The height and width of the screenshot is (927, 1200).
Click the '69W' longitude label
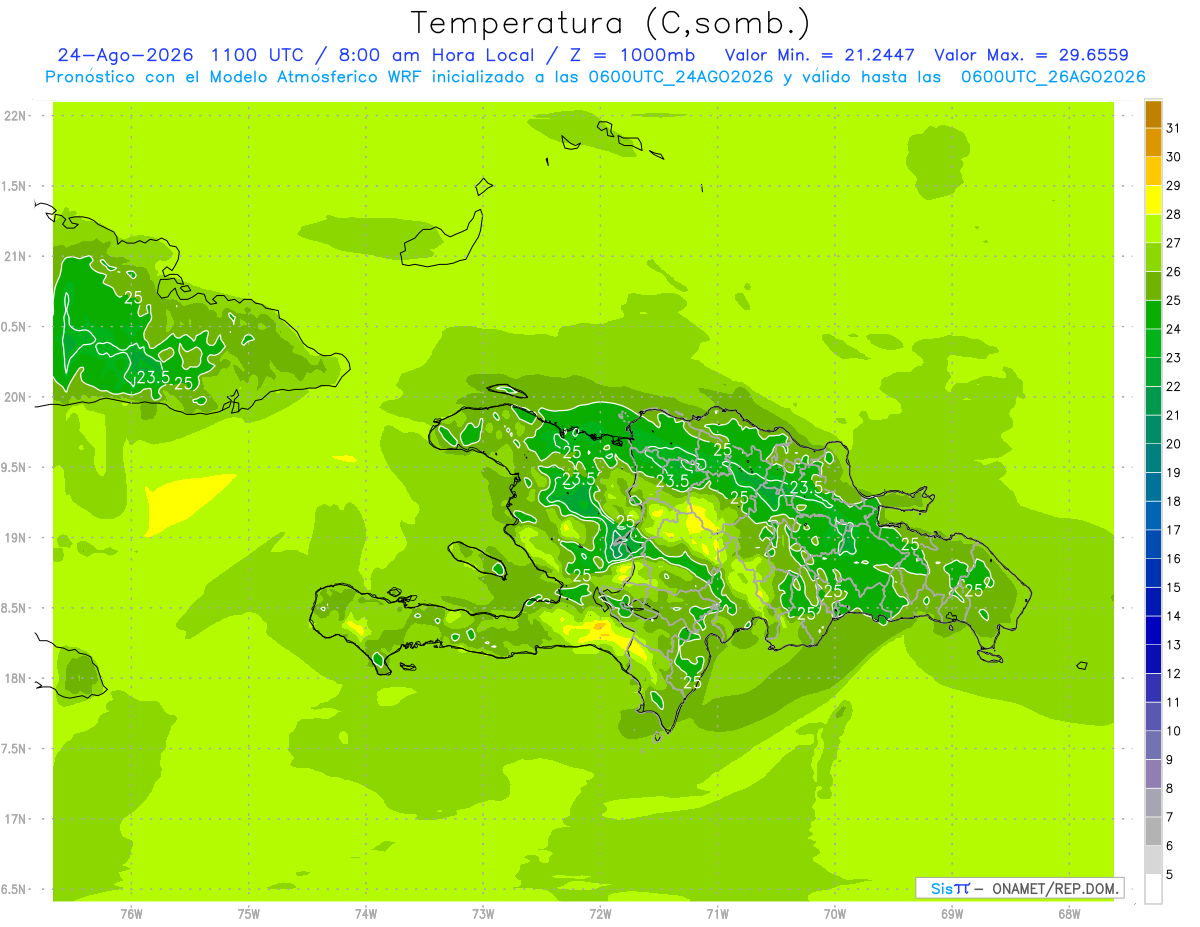coord(952,914)
